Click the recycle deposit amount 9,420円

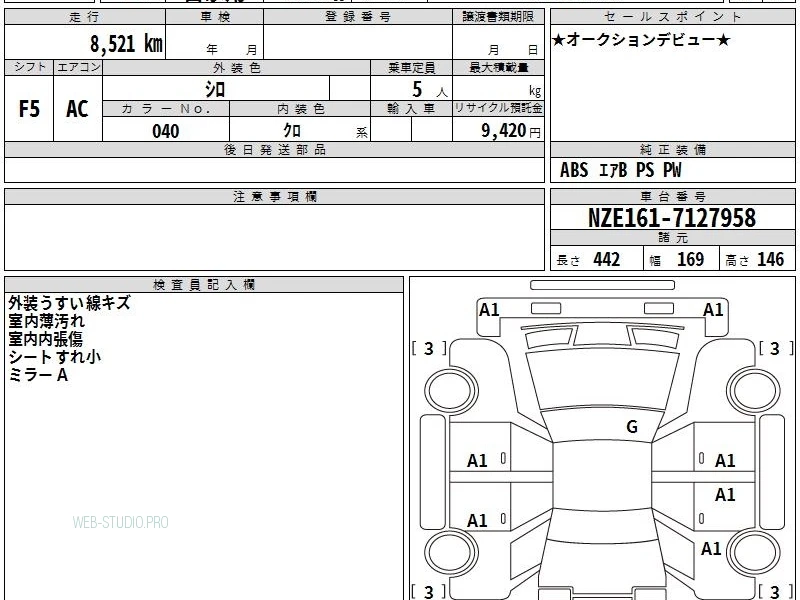[x=511, y=131]
